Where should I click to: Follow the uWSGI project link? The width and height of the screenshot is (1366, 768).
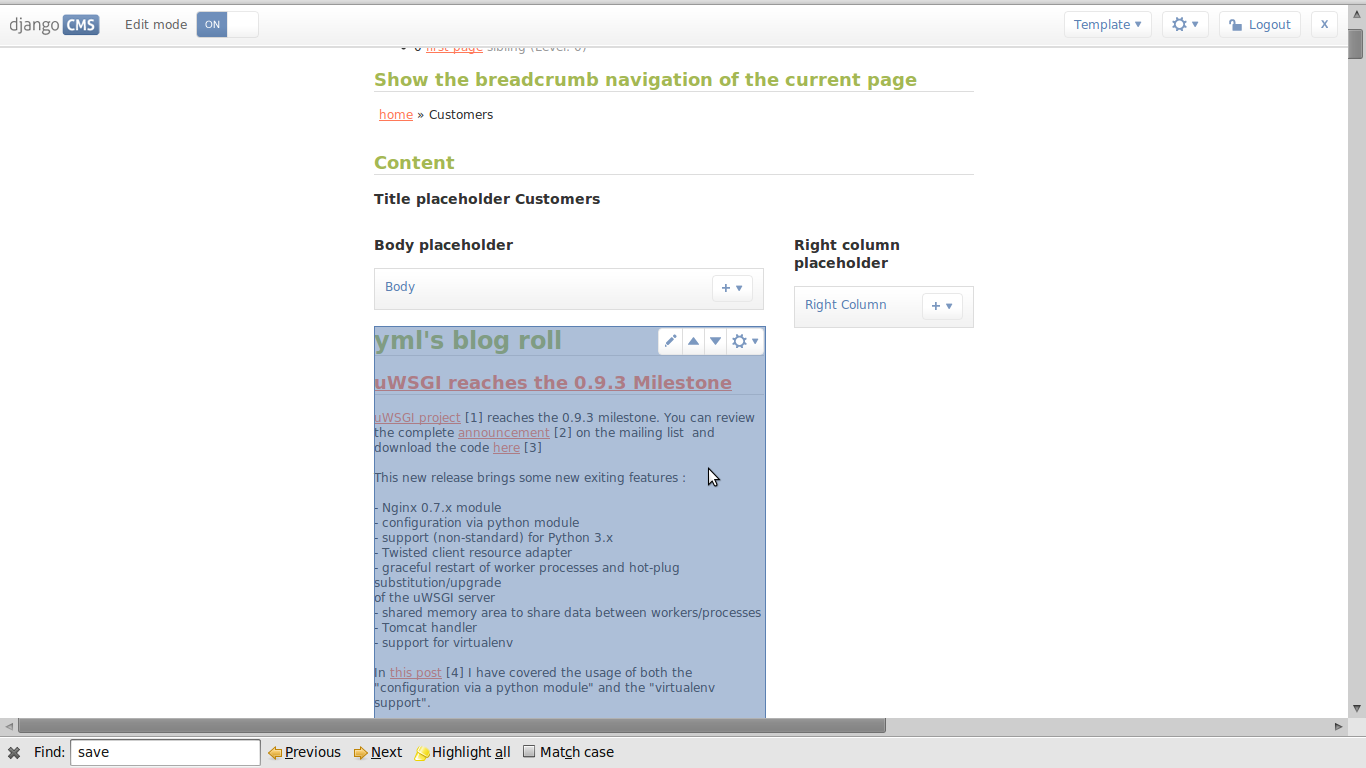[x=417, y=417]
